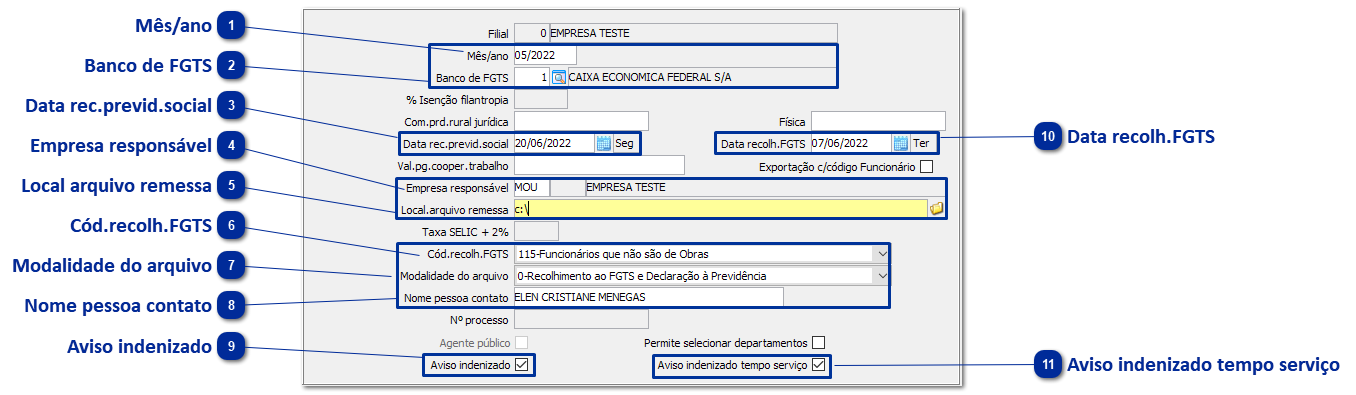Enable Exportação c/código Funcionário checkbox
Image resolution: width=1356 pixels, height=395 pixels.
coord(926,166)
